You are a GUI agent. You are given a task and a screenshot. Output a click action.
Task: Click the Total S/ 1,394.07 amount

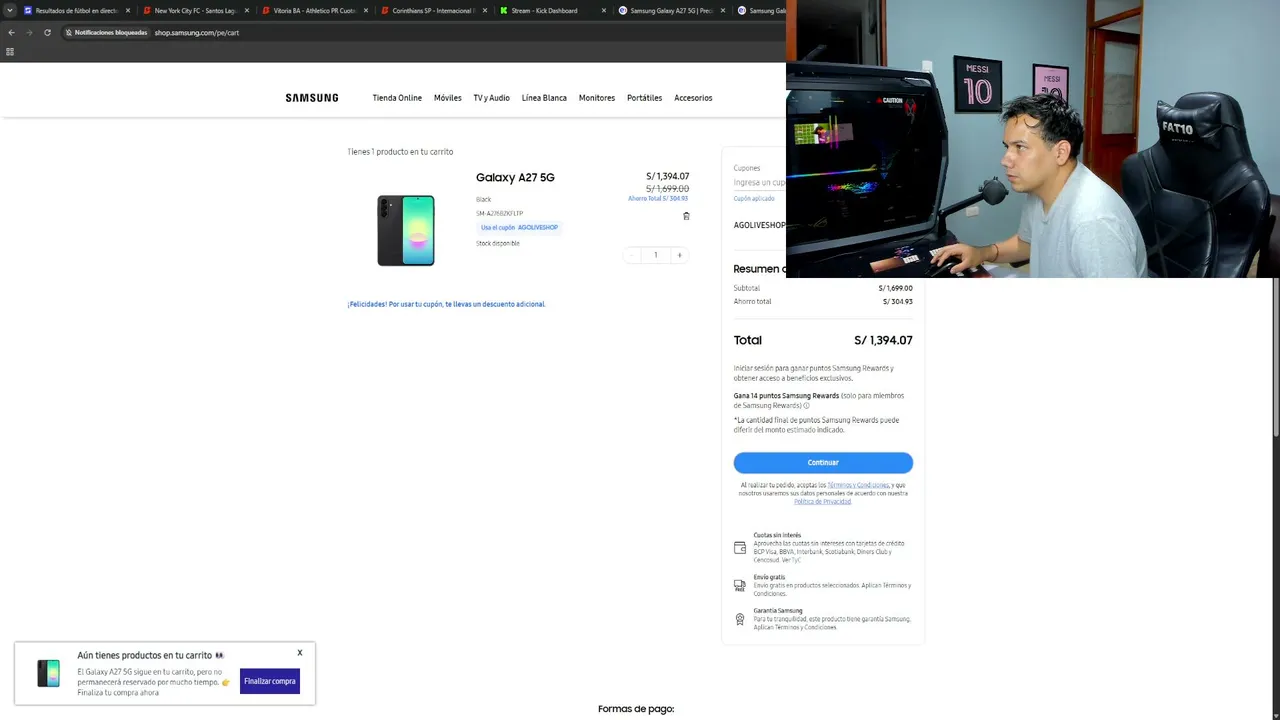coord(883,341)
